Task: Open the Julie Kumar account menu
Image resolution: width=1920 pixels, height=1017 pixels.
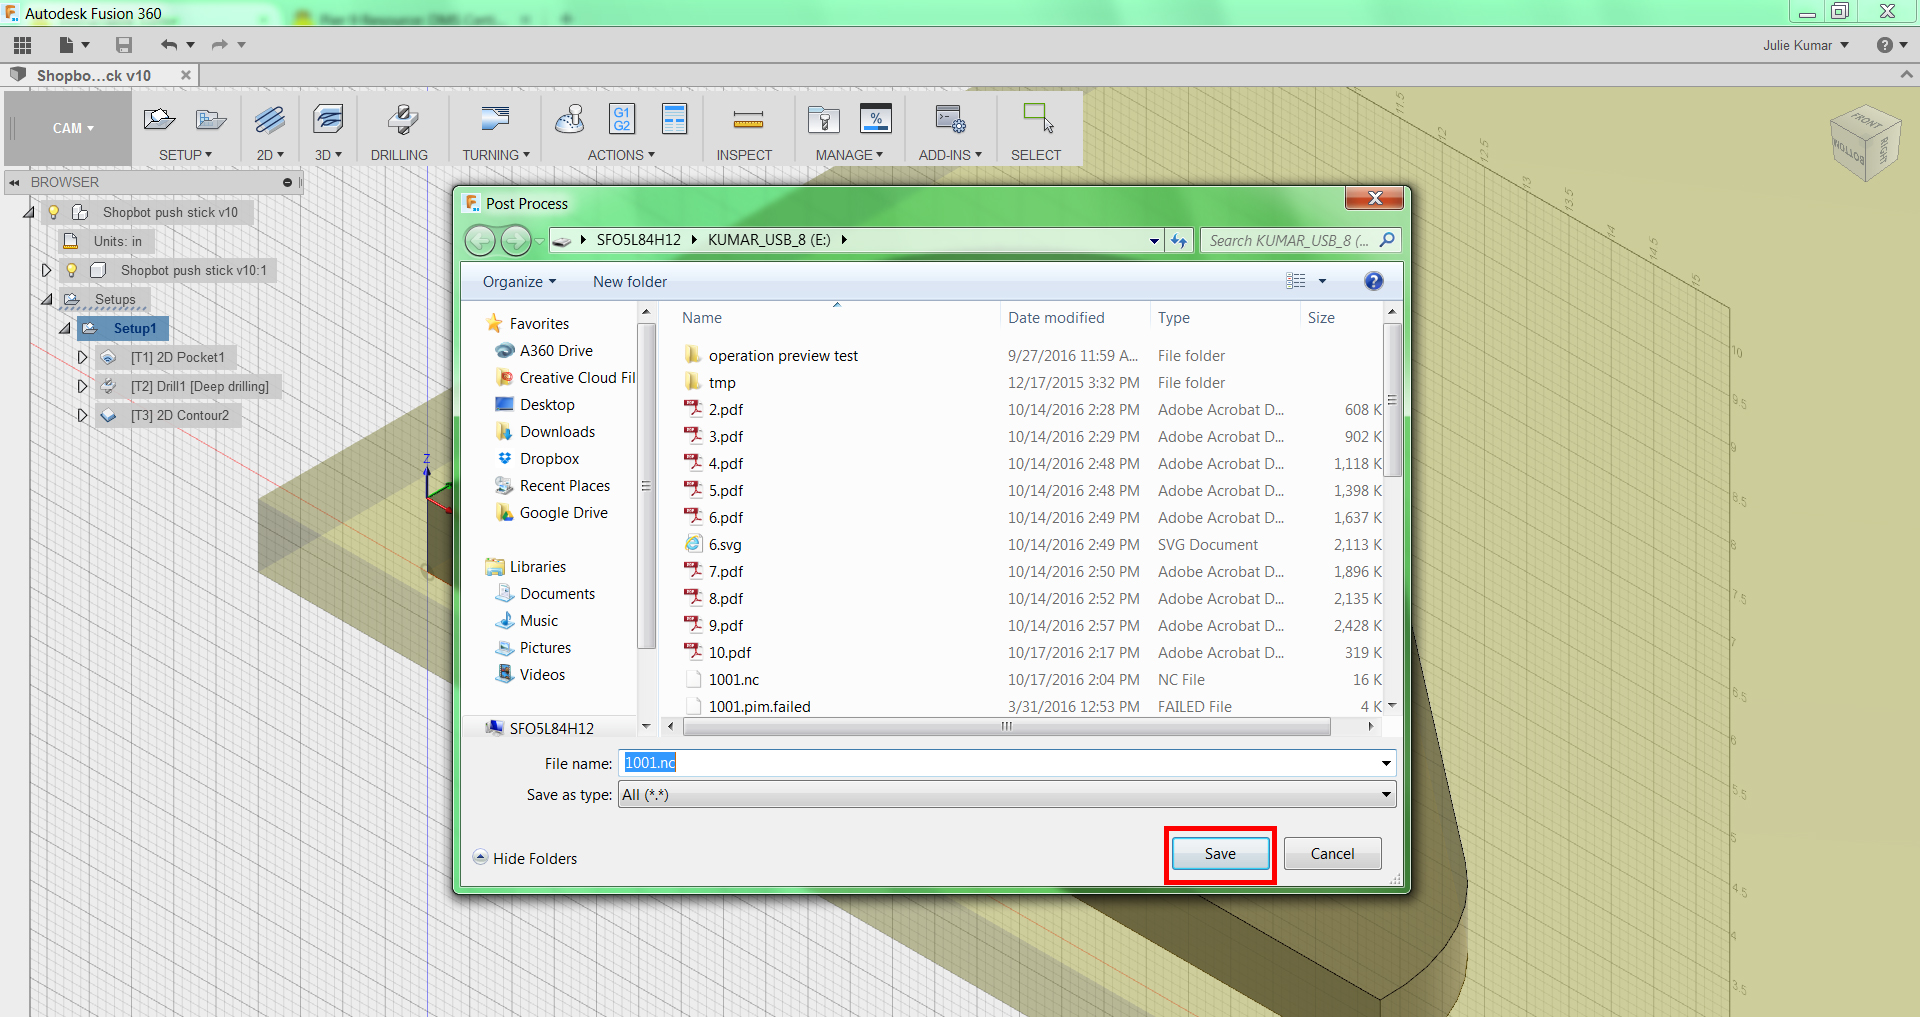Action: click(x=1805, y=46)
